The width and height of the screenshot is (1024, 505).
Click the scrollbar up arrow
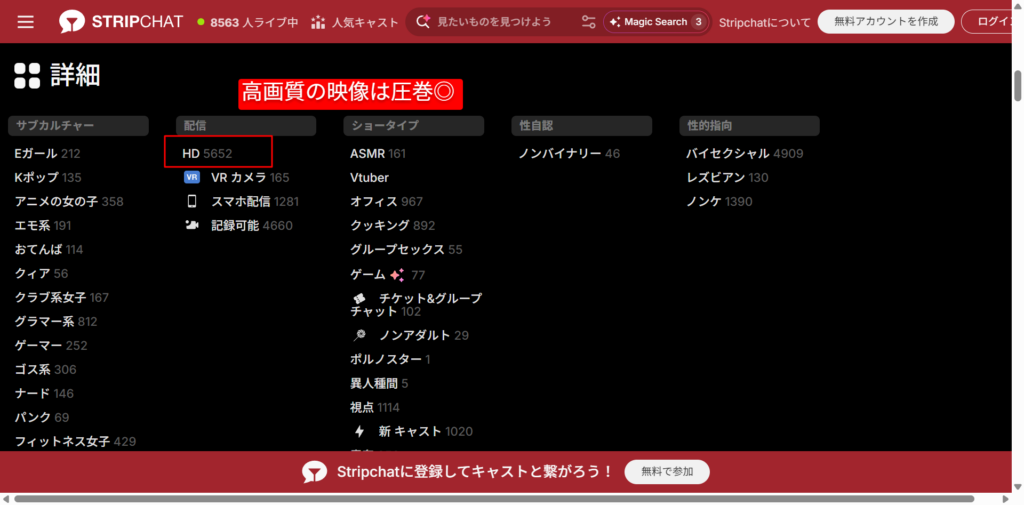click(x=1017, y=5)
